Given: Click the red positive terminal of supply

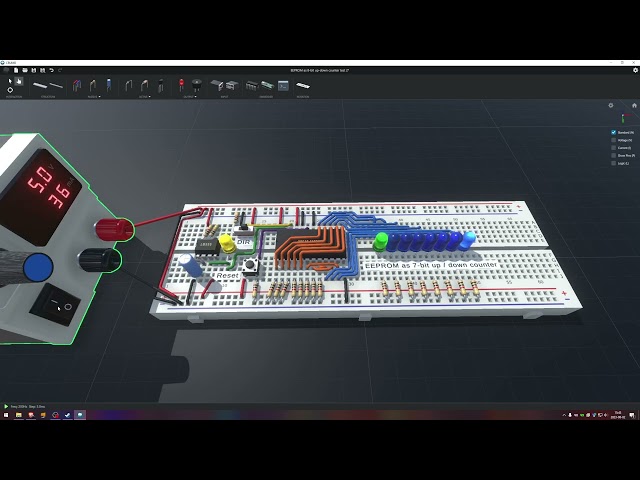Looking at the screenshot, I should pos(114,229).
